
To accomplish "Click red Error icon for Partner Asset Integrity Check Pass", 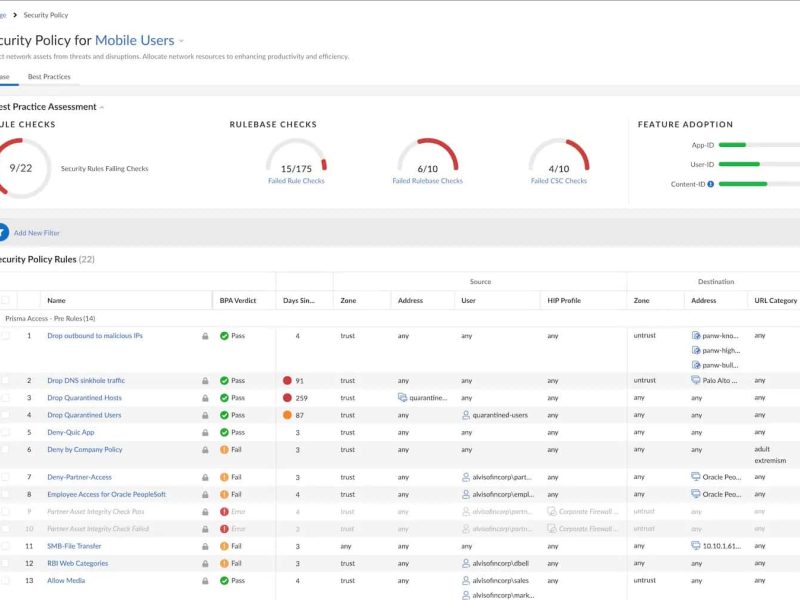I will (x=224, y=512).
